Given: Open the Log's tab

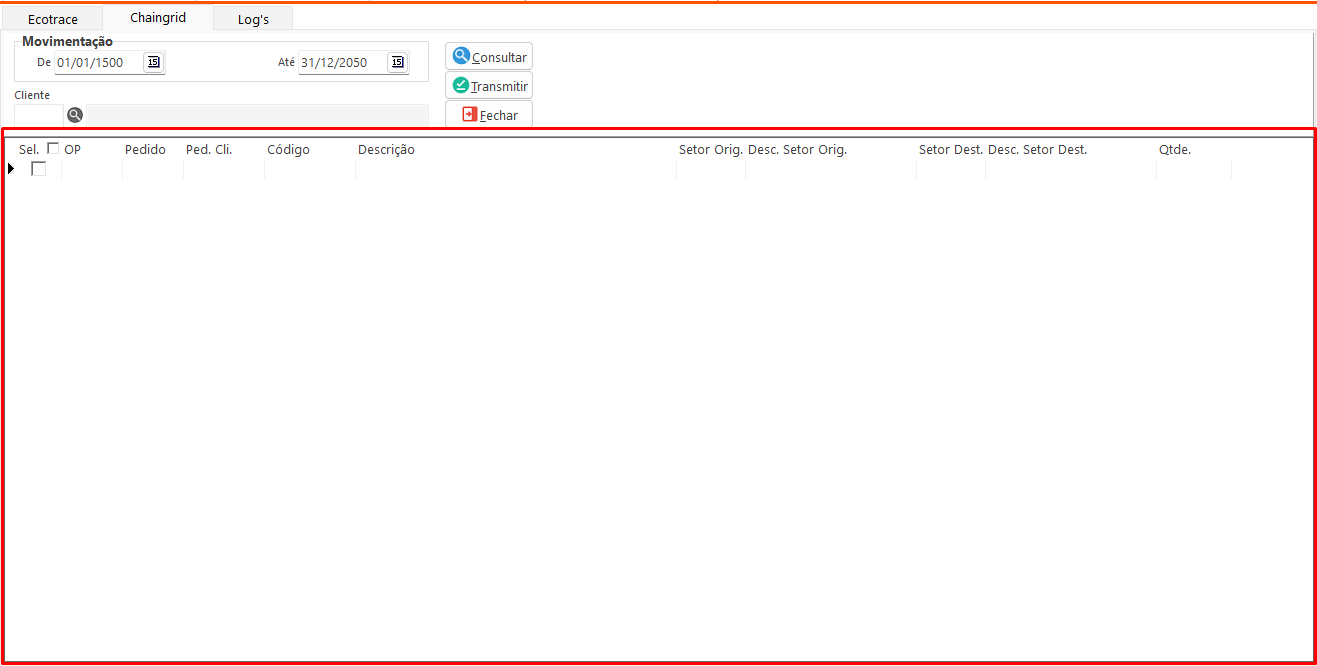Looking at the screenshot, I should (253, 19).
